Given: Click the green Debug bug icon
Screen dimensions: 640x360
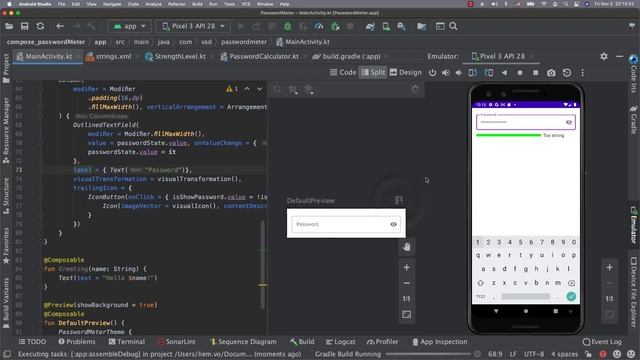Looking at the screenshot, I should (x=287, y=26).
